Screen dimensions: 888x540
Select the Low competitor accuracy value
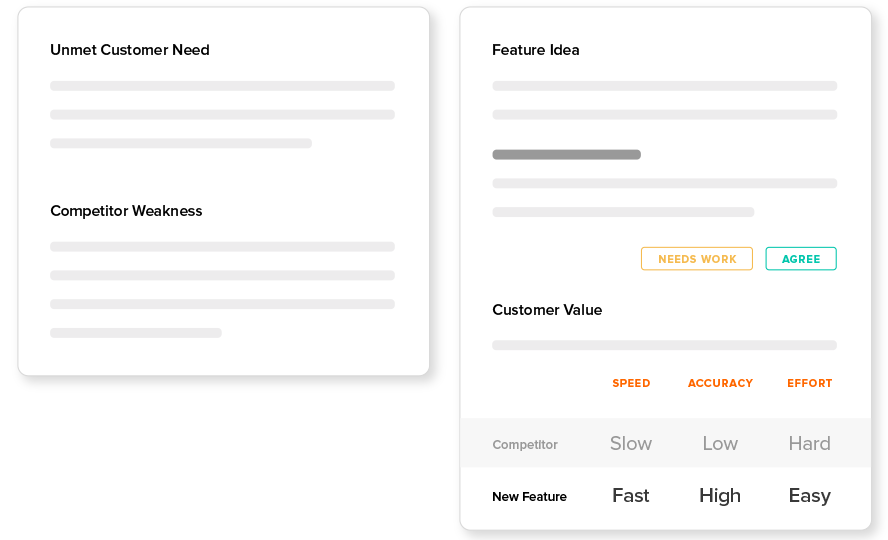point(720,443)
